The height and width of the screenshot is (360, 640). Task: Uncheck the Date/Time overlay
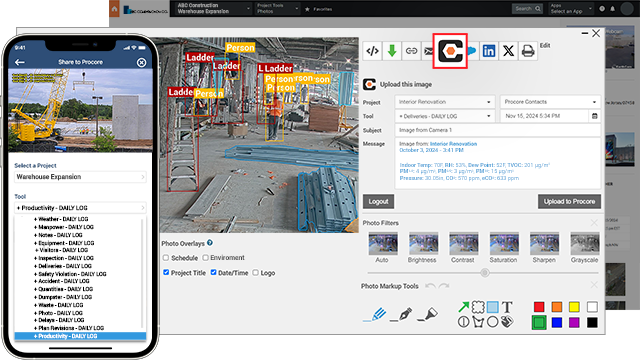(213, 272)
